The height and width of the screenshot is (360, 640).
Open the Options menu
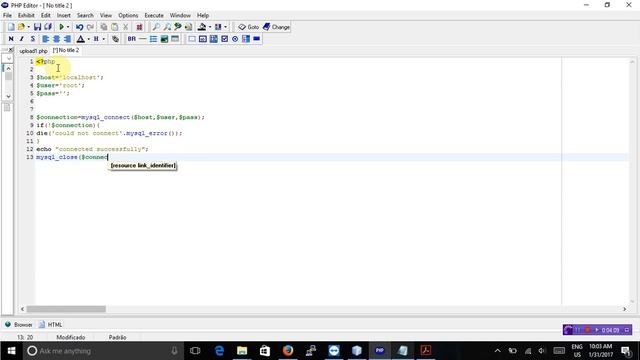[128, 16]
